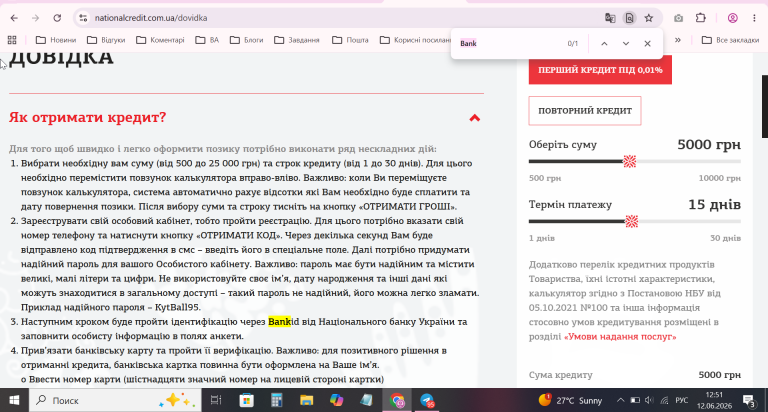Image resolution: width=768 pixels, height=412 pixels.
Task: Go back to the previous page
Action: pos(14,18)
